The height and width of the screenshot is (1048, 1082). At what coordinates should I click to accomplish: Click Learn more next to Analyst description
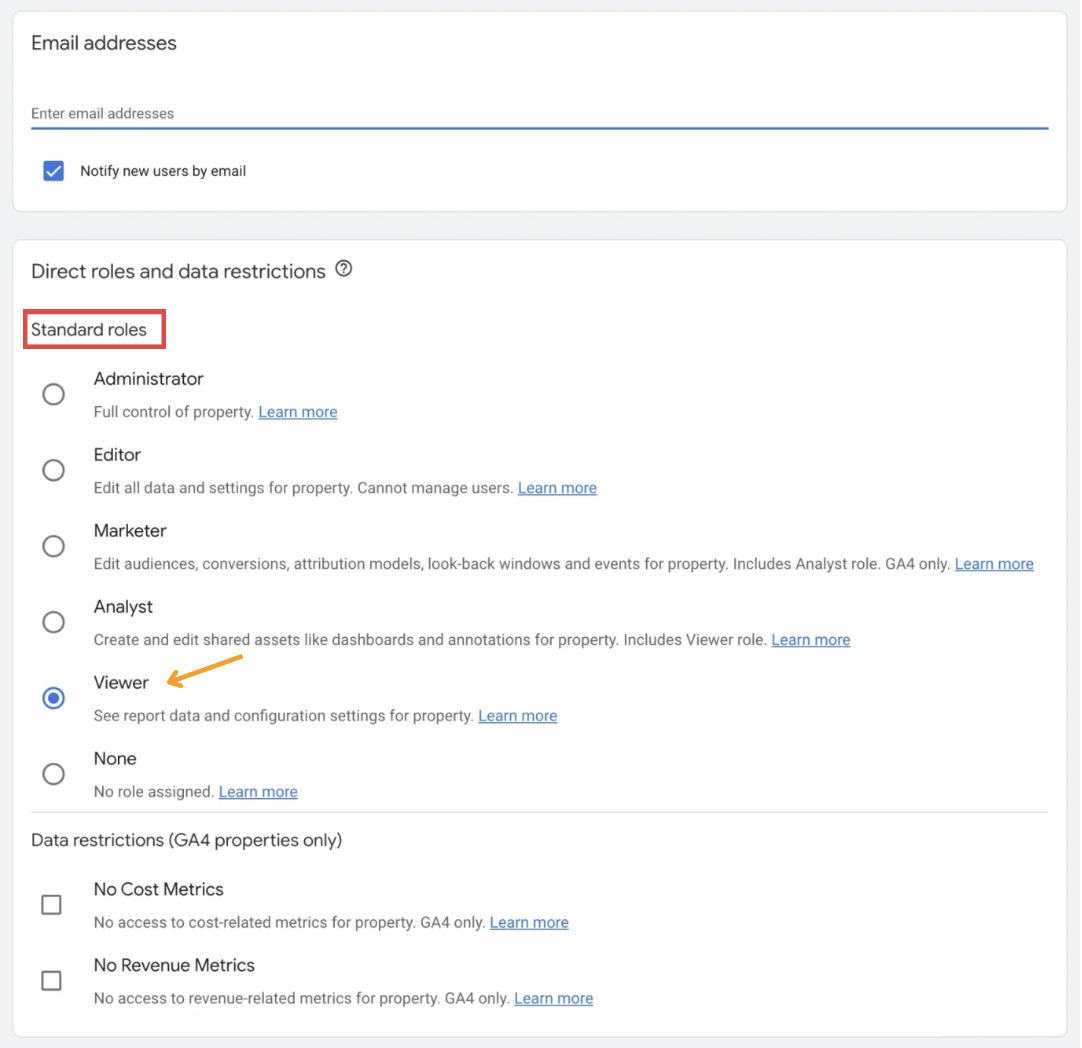tap(811, 640)
